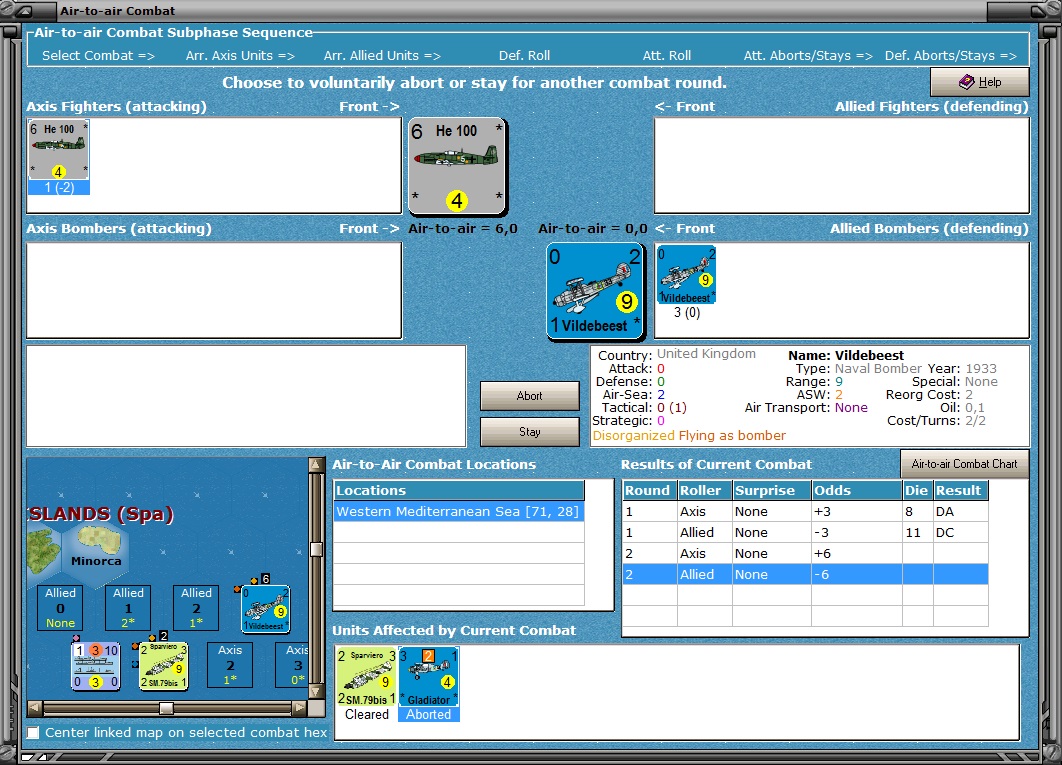Click the Axis 2 sea box on map
1062x765 pixels.
230,665
